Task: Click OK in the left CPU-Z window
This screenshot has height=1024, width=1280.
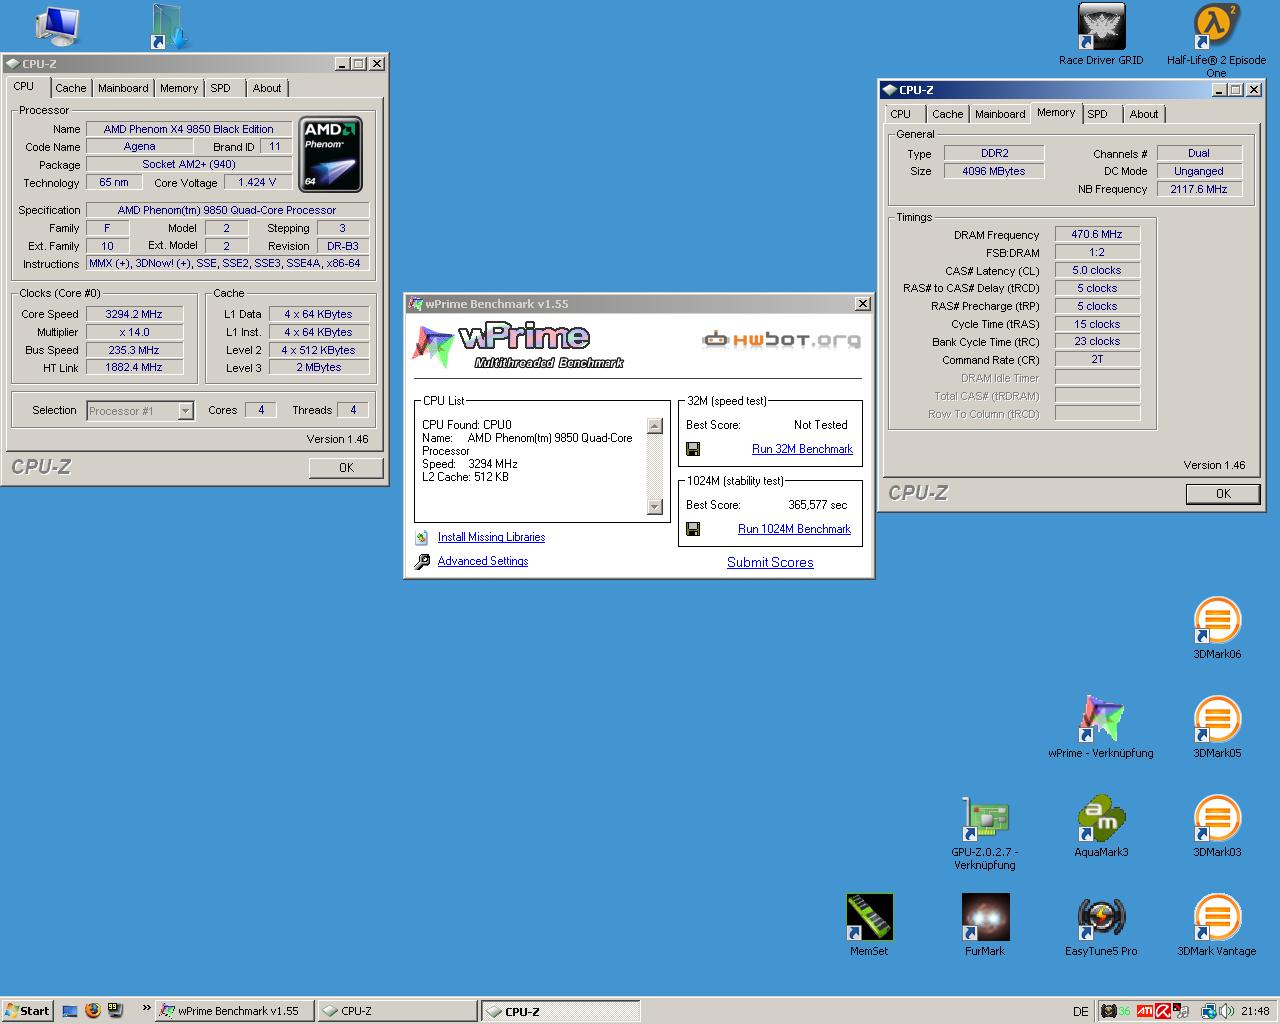Action: tap(346, 468)
